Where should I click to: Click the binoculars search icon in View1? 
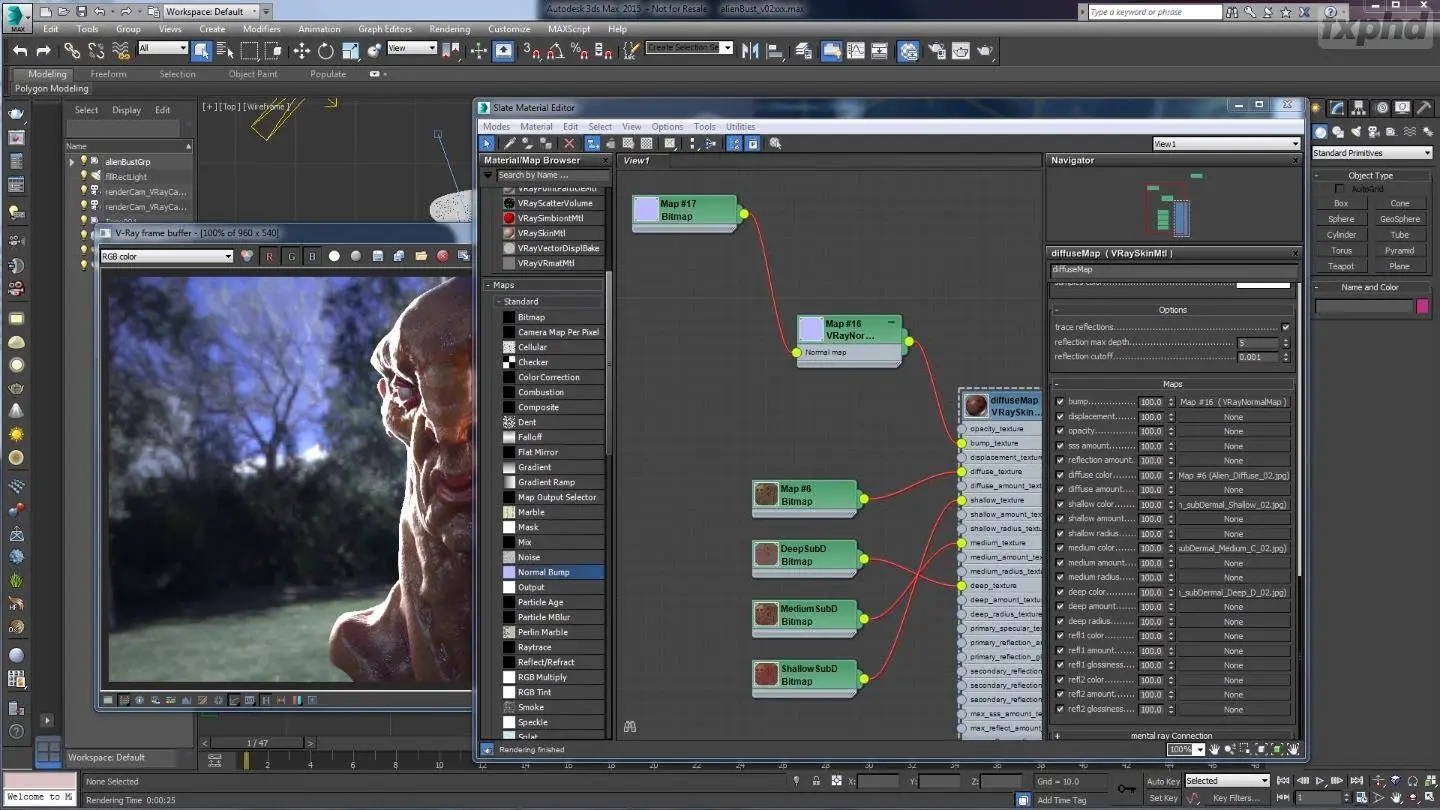[x=630, y=727]
